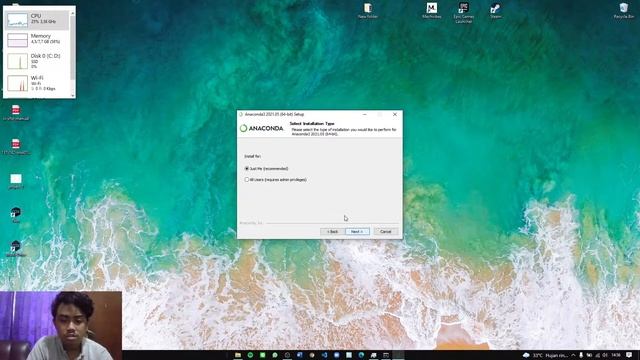Open the Visual Studio Code taskbar icon
The width and height of the screenshot is (640, 360).
tap(324, 355)
